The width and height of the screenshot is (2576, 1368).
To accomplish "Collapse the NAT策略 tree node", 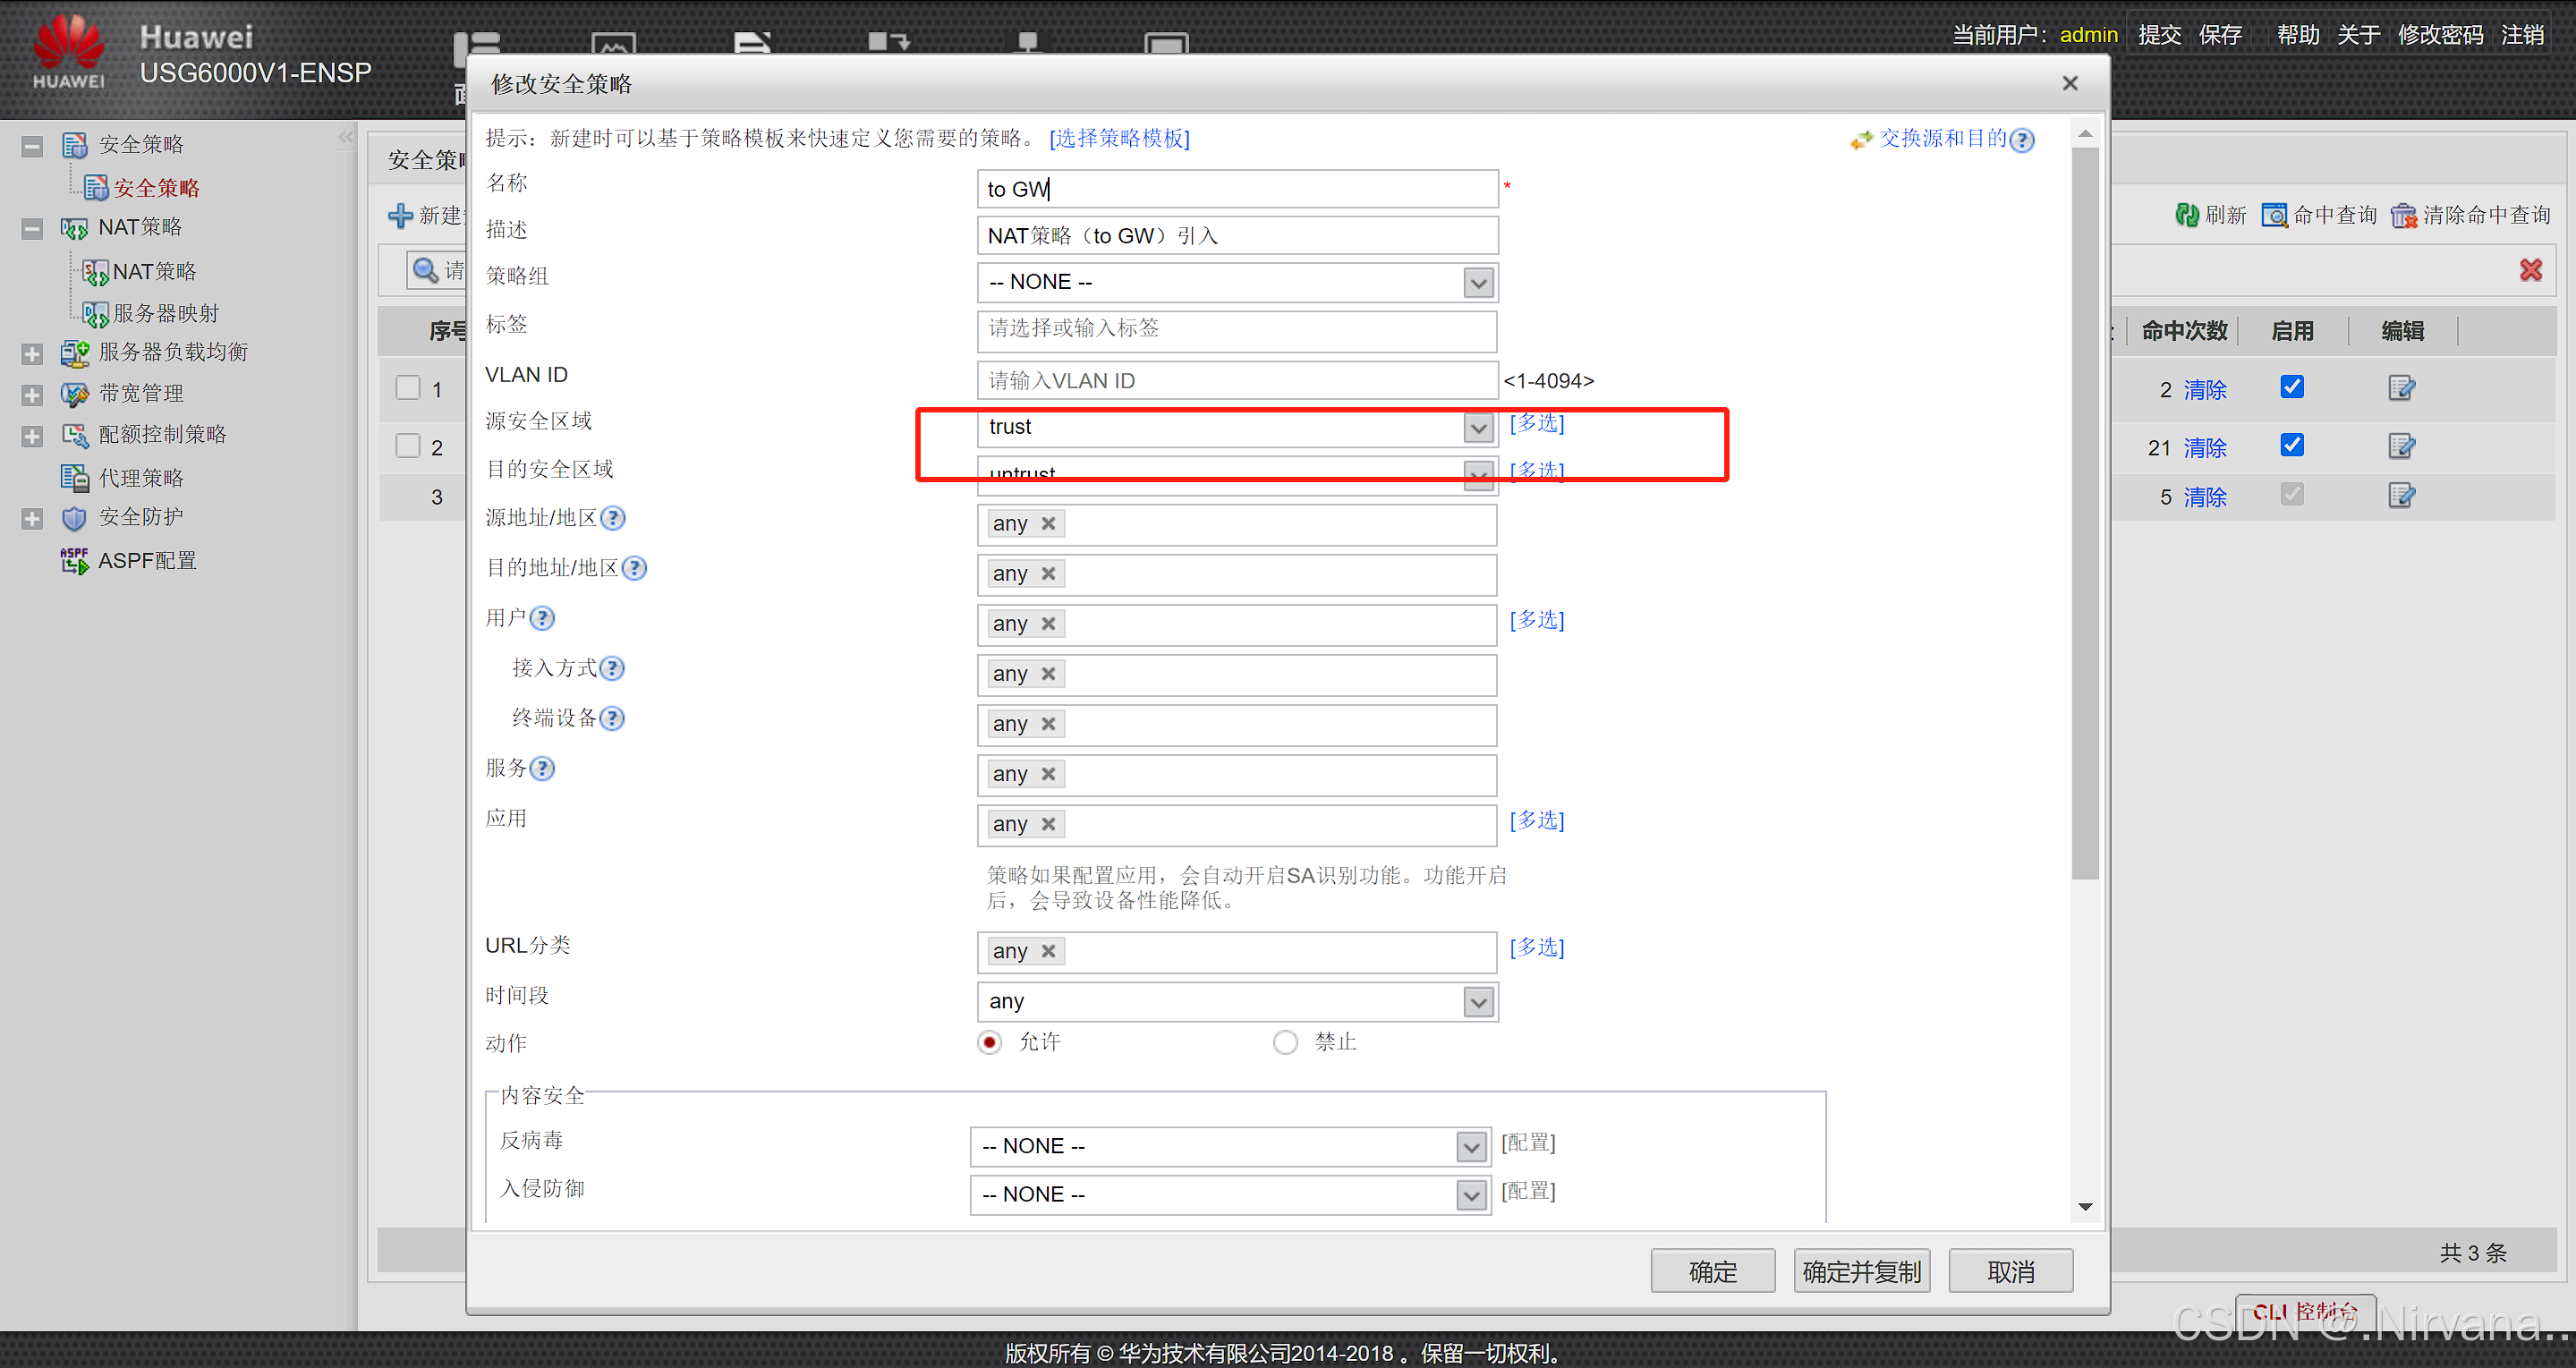I will point(32,229).
